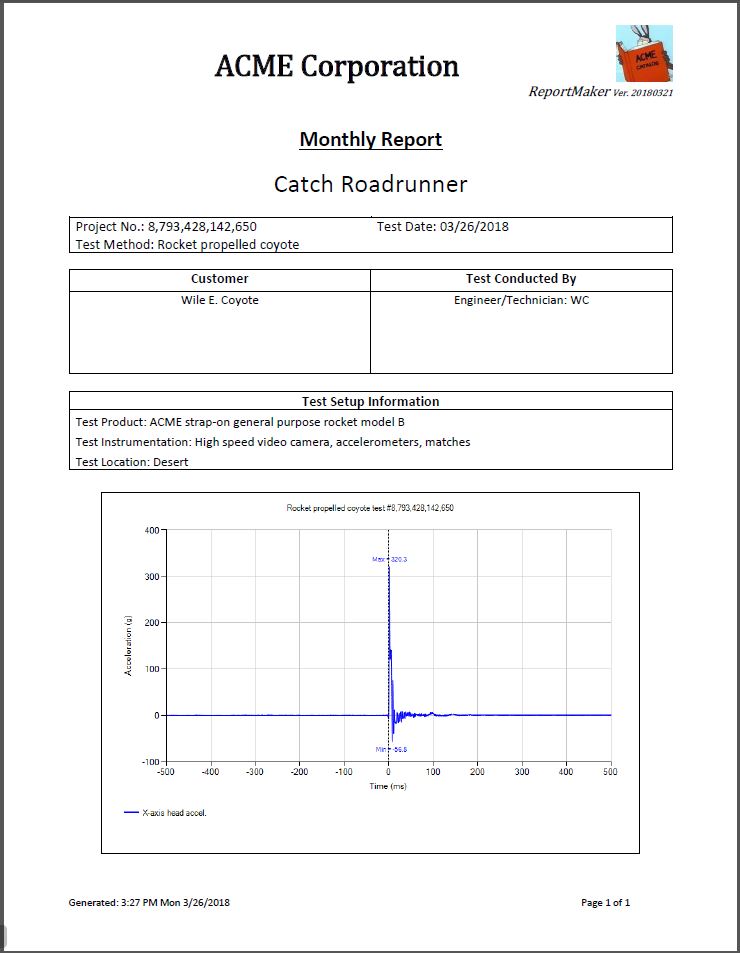Click the y-axis tick label 400

point(152,531)
